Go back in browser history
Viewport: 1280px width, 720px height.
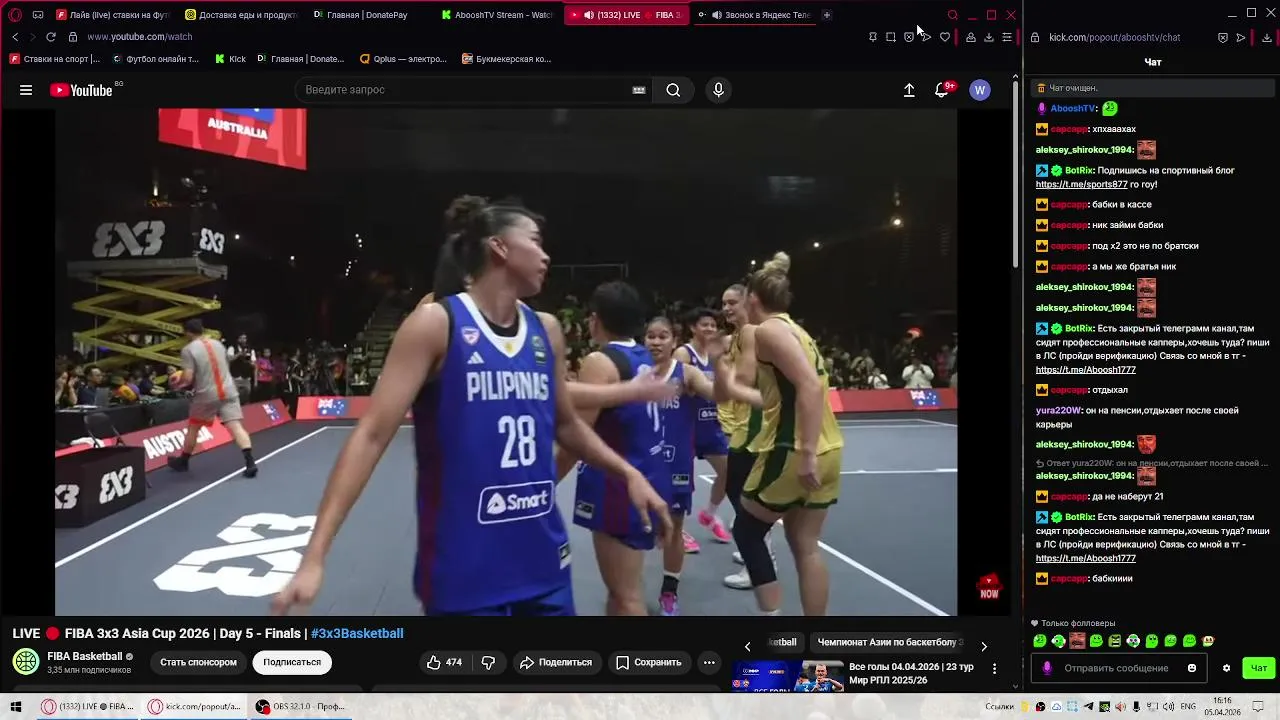click(x=15, y=37)
